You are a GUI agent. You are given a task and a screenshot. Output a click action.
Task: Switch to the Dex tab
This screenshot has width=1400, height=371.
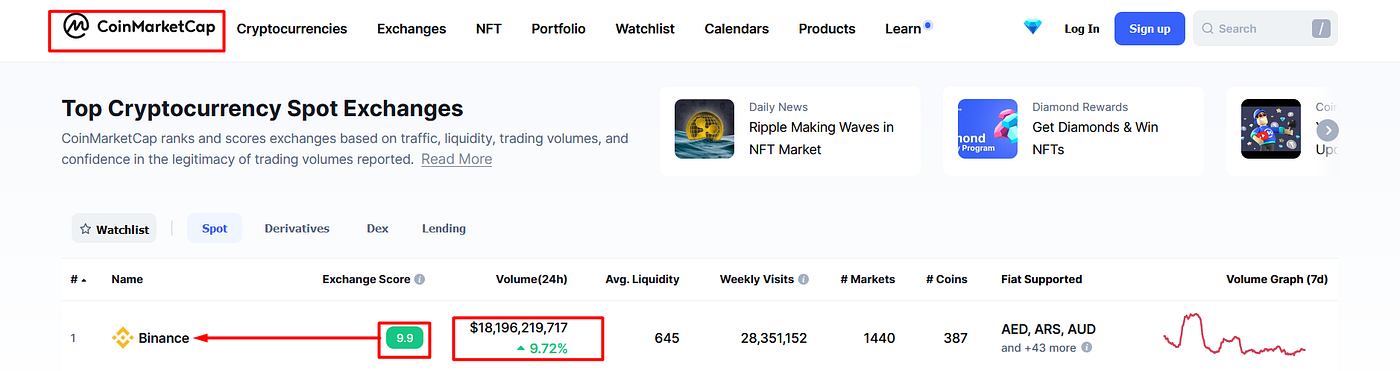click(x=377, y=228)
